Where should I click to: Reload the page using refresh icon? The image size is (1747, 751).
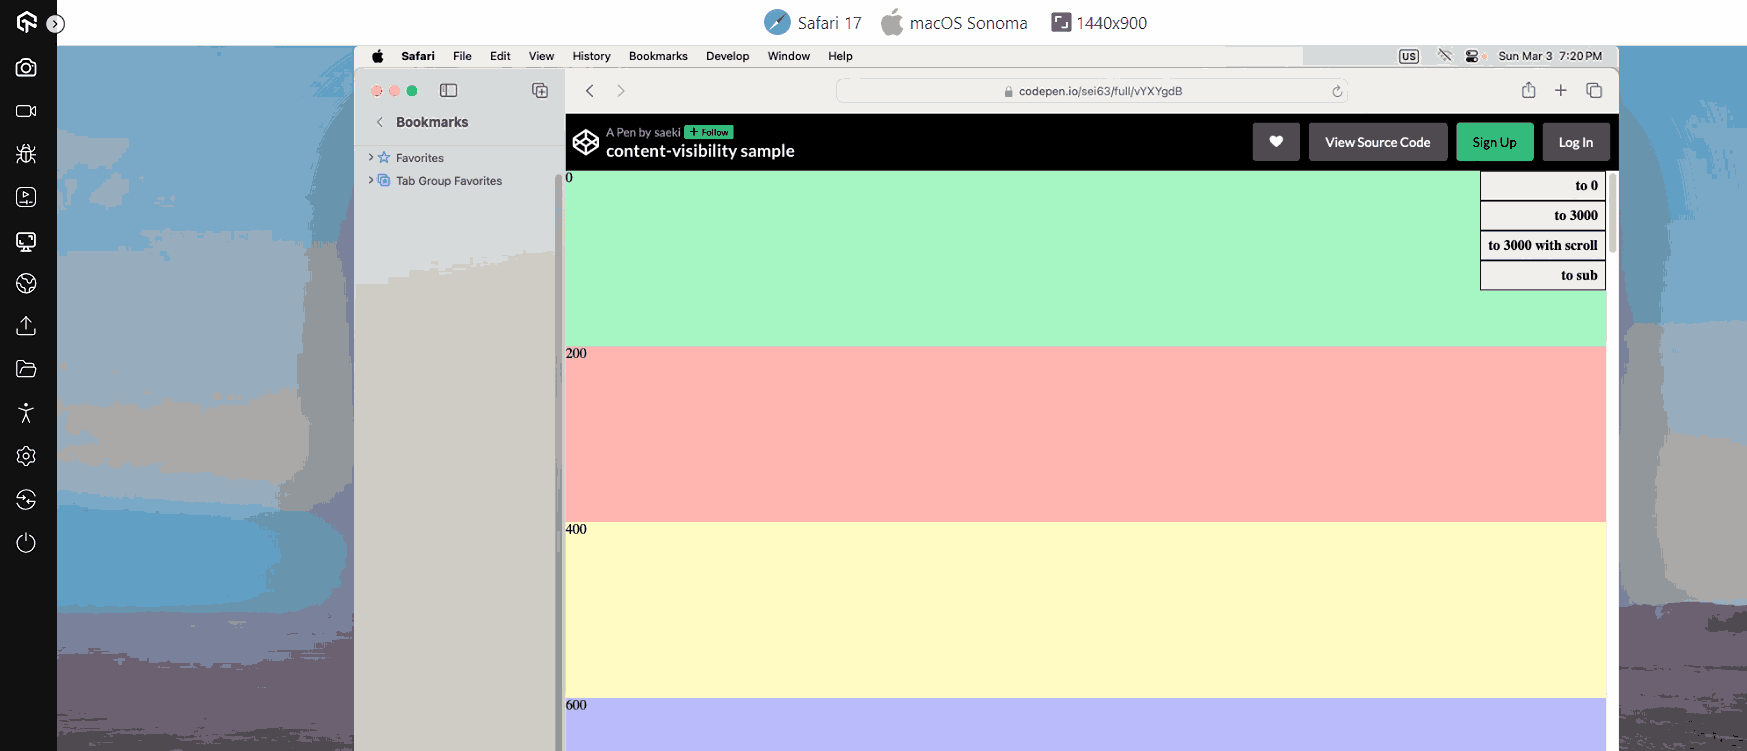click(x=1337, y=92)
